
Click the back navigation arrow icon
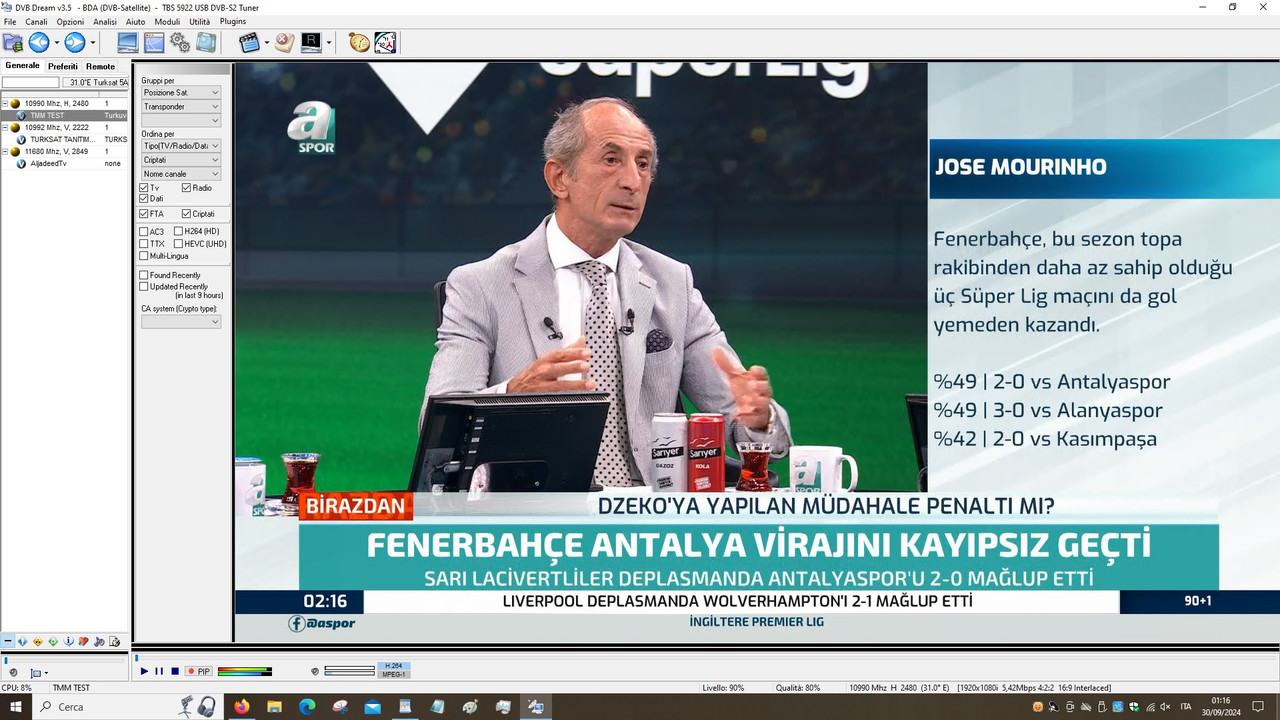point(38,42)
